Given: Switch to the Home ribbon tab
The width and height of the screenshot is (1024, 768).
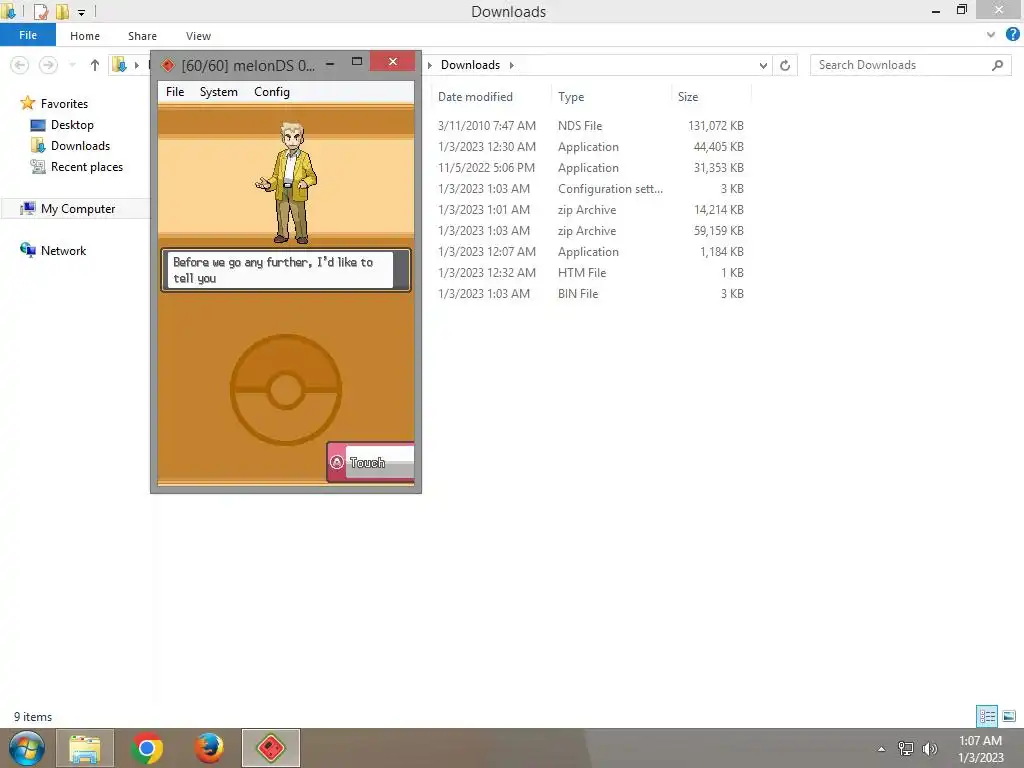Looking at the screenshot, I should point(85,36).
